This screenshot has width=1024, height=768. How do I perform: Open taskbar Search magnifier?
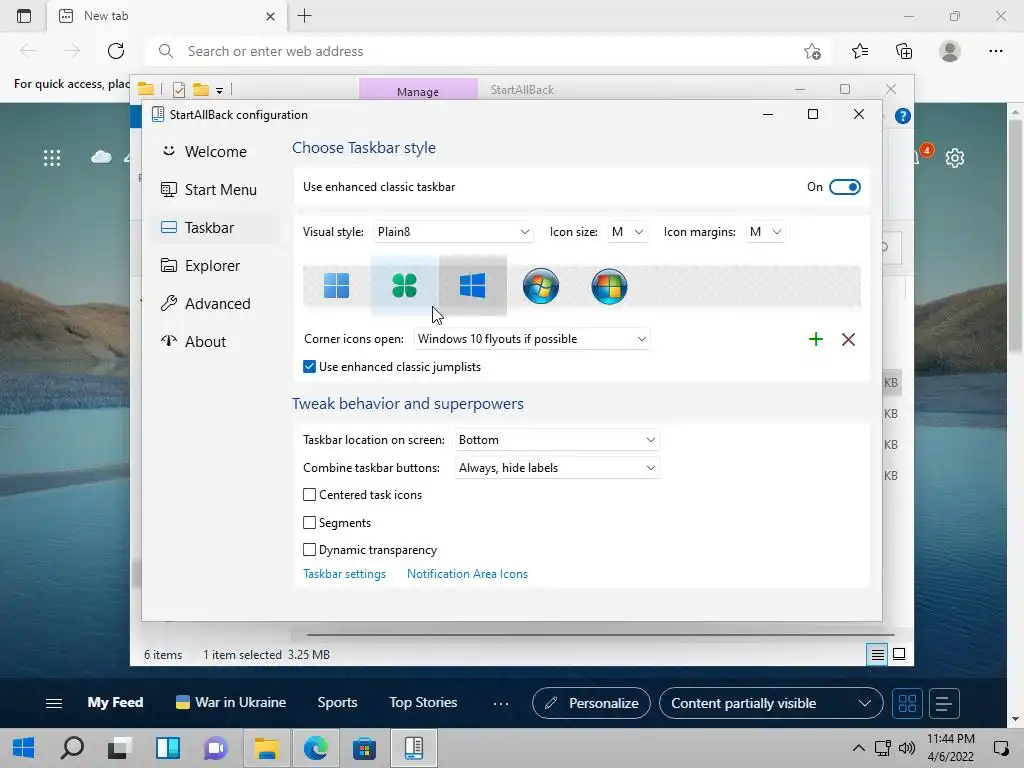pyautogui.click(x=72, y=748)
